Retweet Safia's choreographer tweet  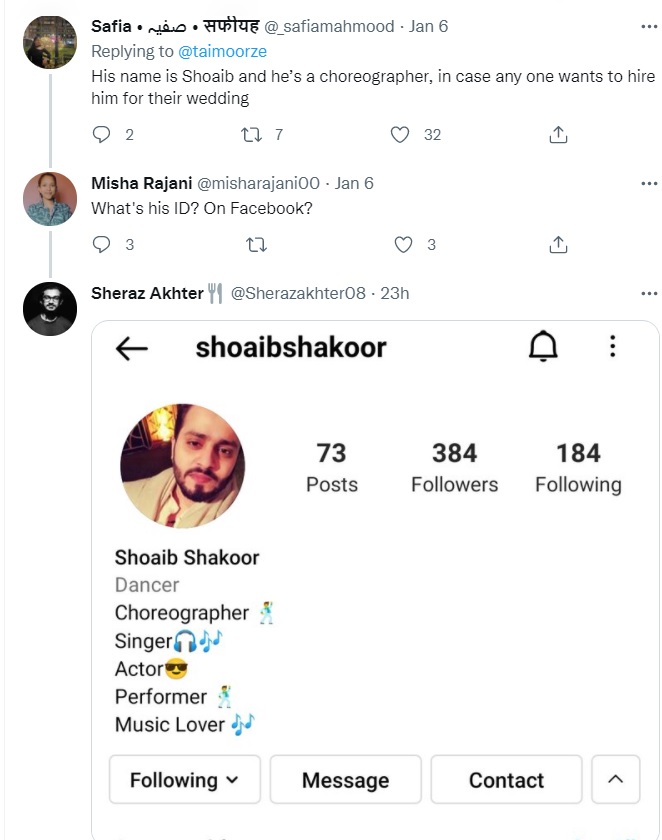click(251, 134)
